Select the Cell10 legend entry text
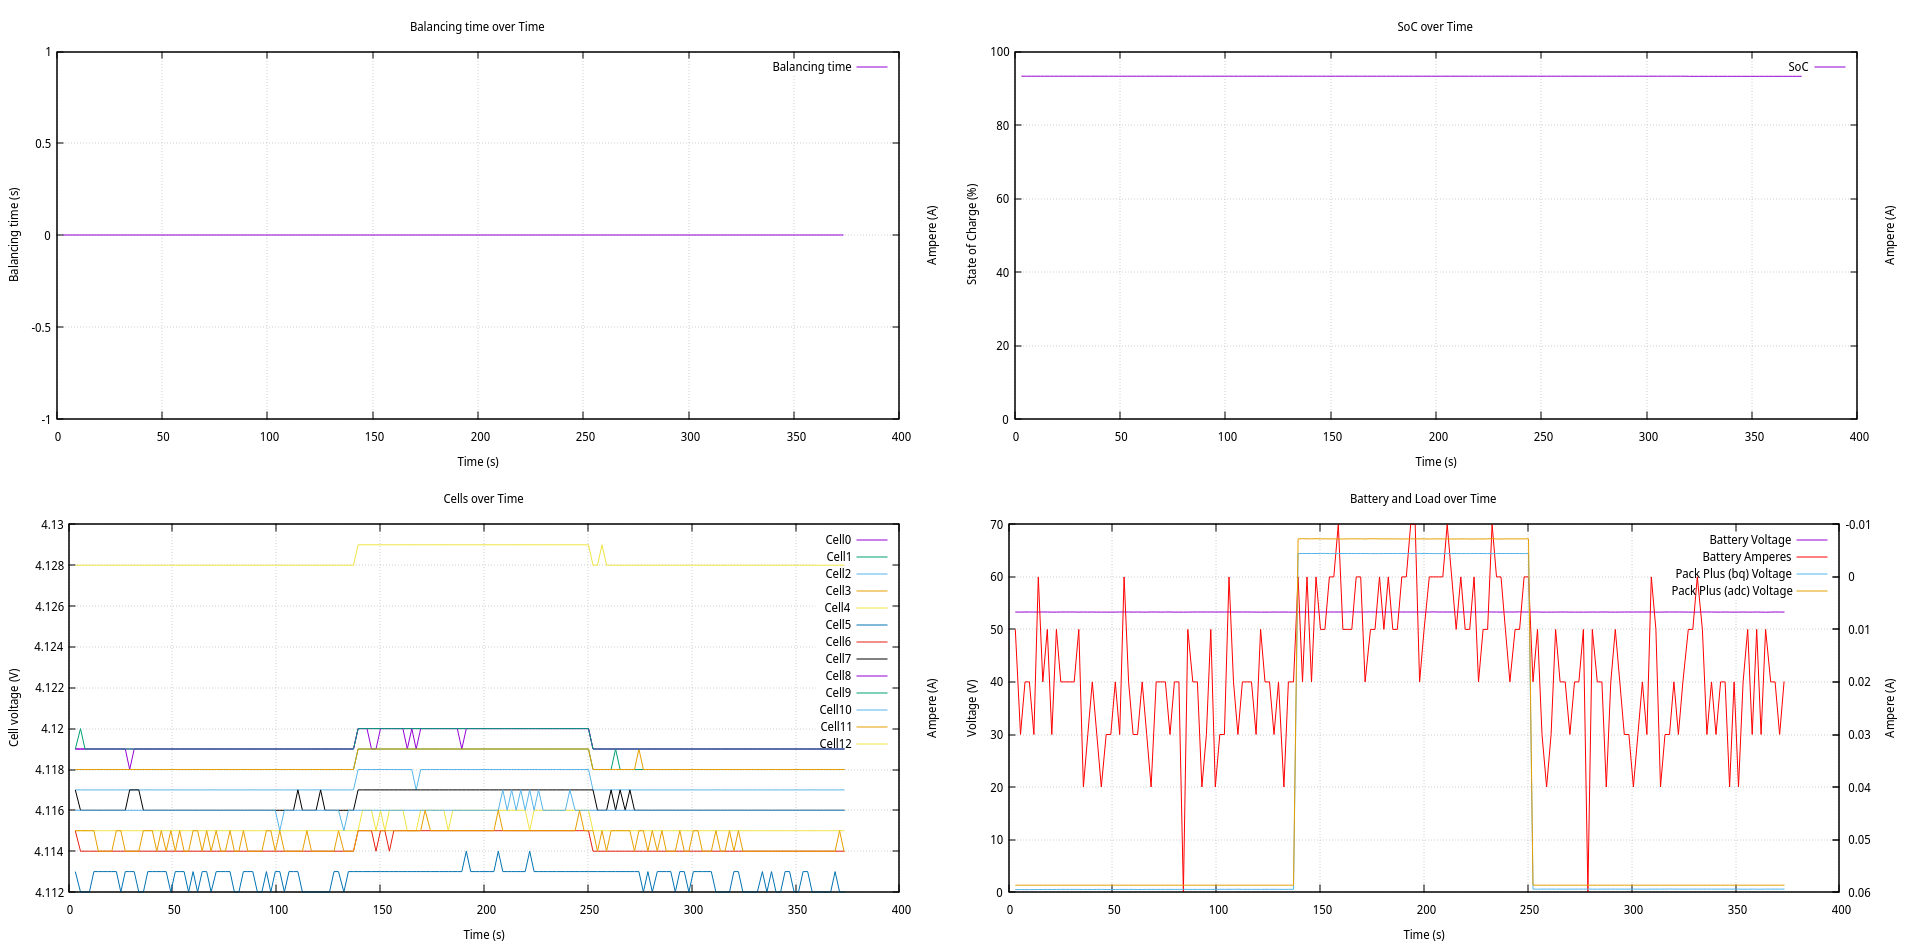The width and height of the screenshot is (1916, 946). click(x=835, y=710)
